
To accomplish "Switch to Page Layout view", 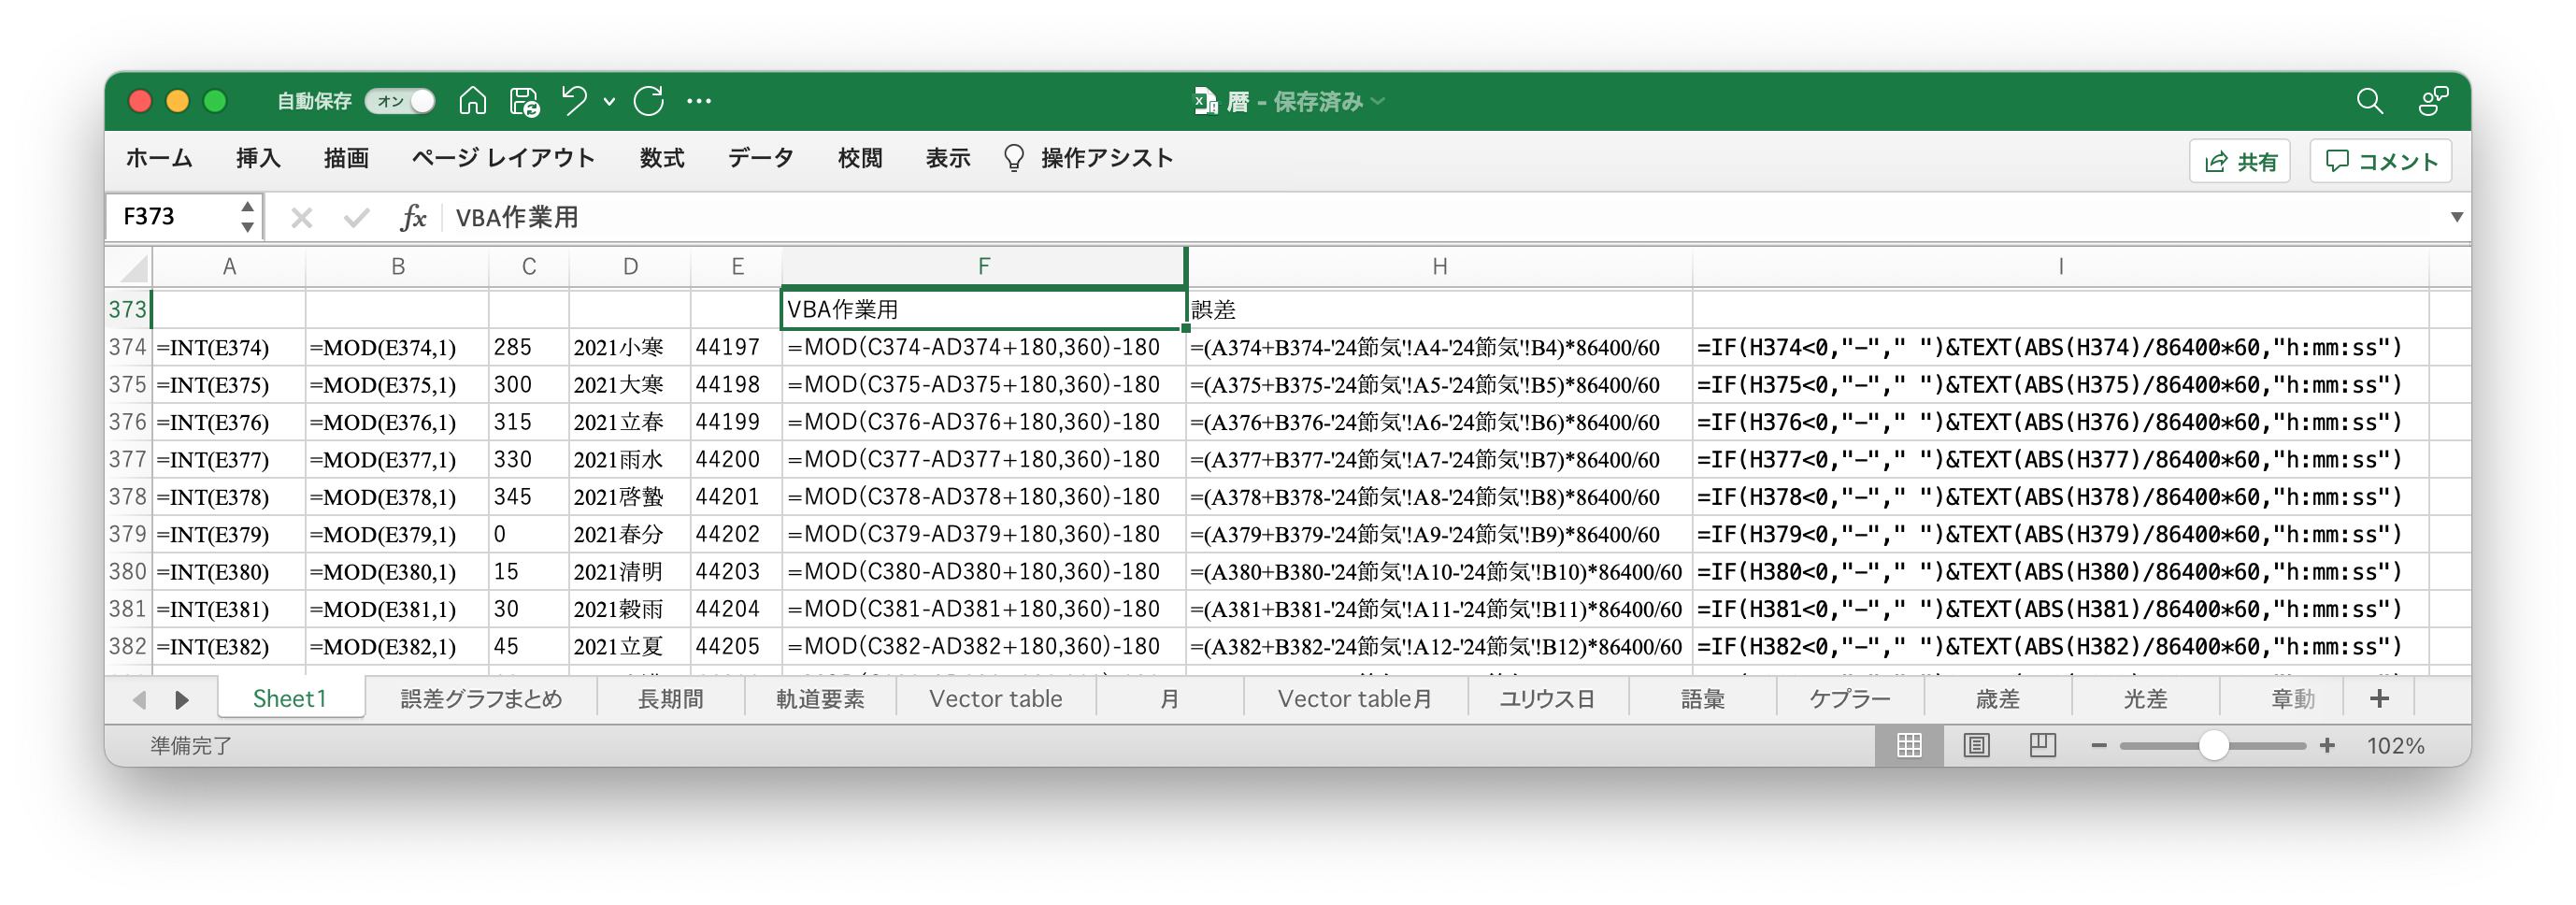I will [1976, 745].
